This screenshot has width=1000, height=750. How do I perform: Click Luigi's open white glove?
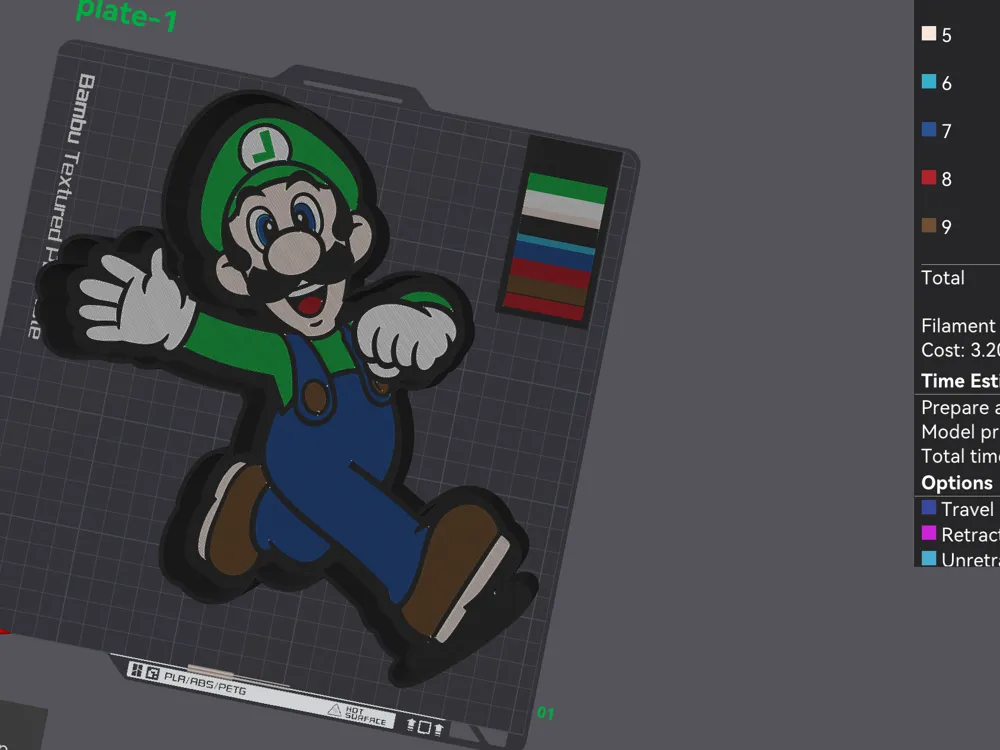pos(135,300)
